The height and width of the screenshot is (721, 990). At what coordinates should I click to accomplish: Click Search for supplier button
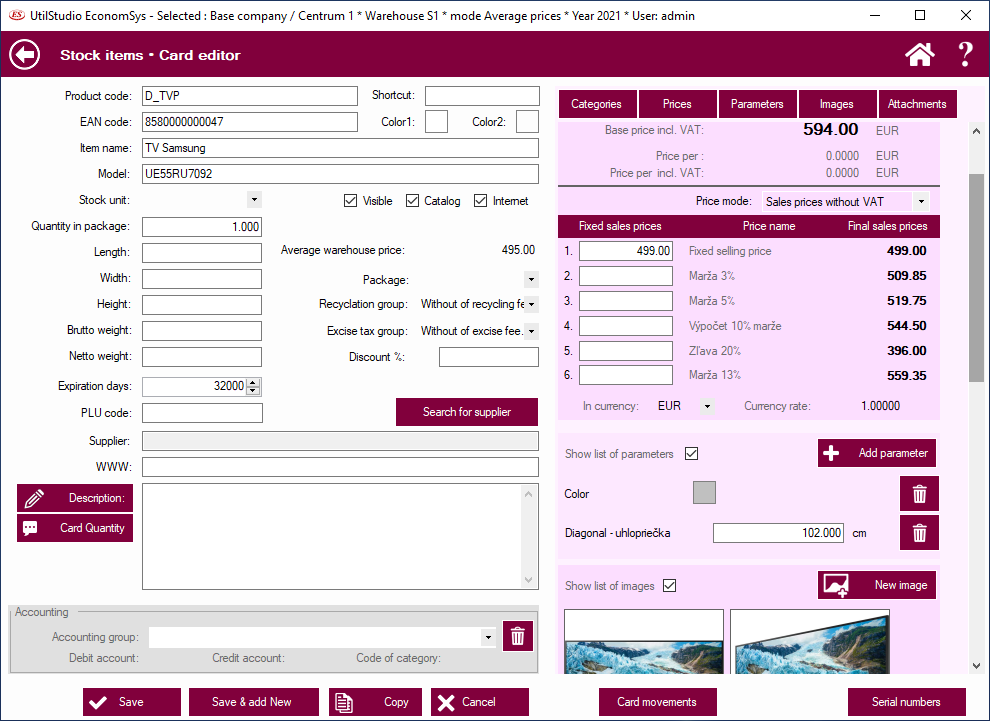[x=467, y=412]
